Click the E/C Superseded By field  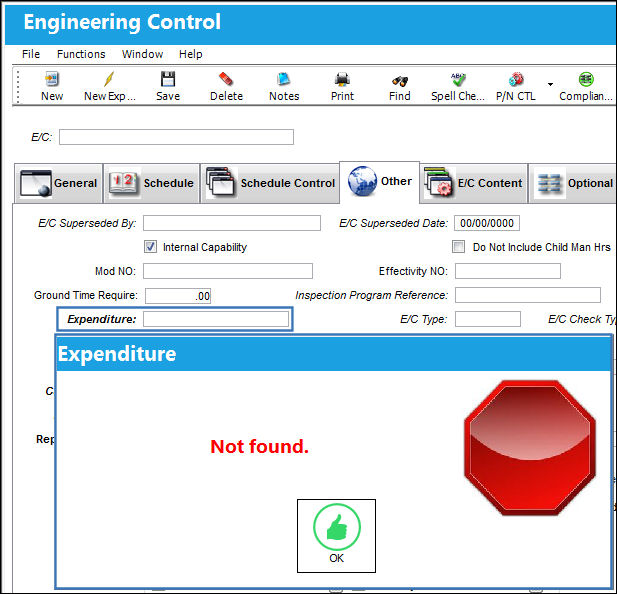[x=232, y=223]
